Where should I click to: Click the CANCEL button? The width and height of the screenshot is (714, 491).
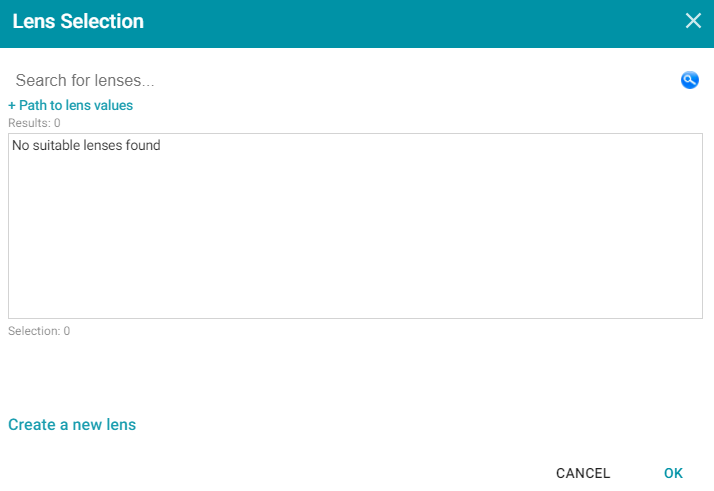point(583,473)
